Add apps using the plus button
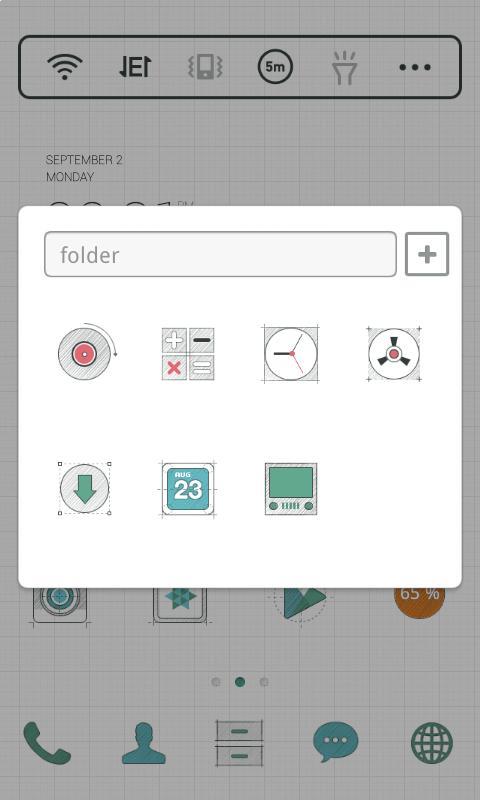480x800 pixels. pyautogui.click(x=427, y=254)
